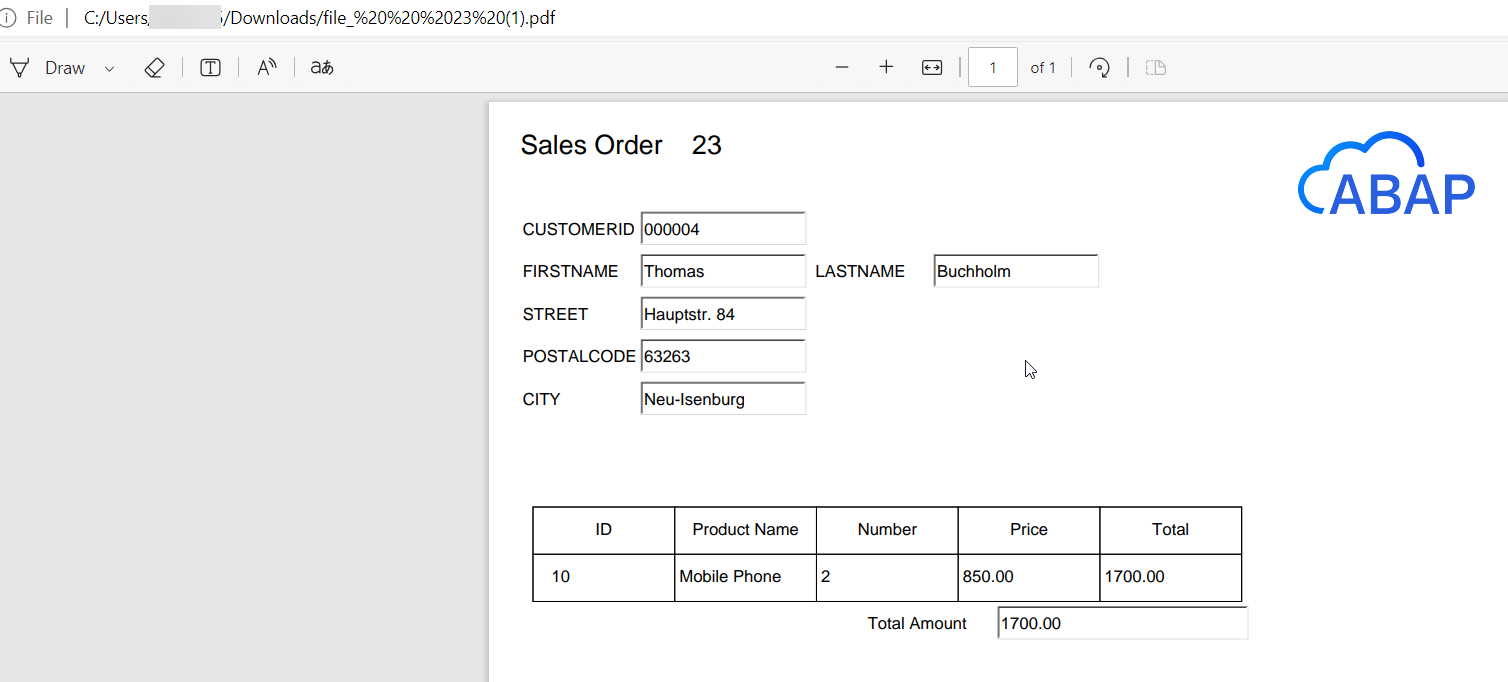Click the CUSTOMERID label
This screenshot has height=682, width=1508.
[578, 230]
